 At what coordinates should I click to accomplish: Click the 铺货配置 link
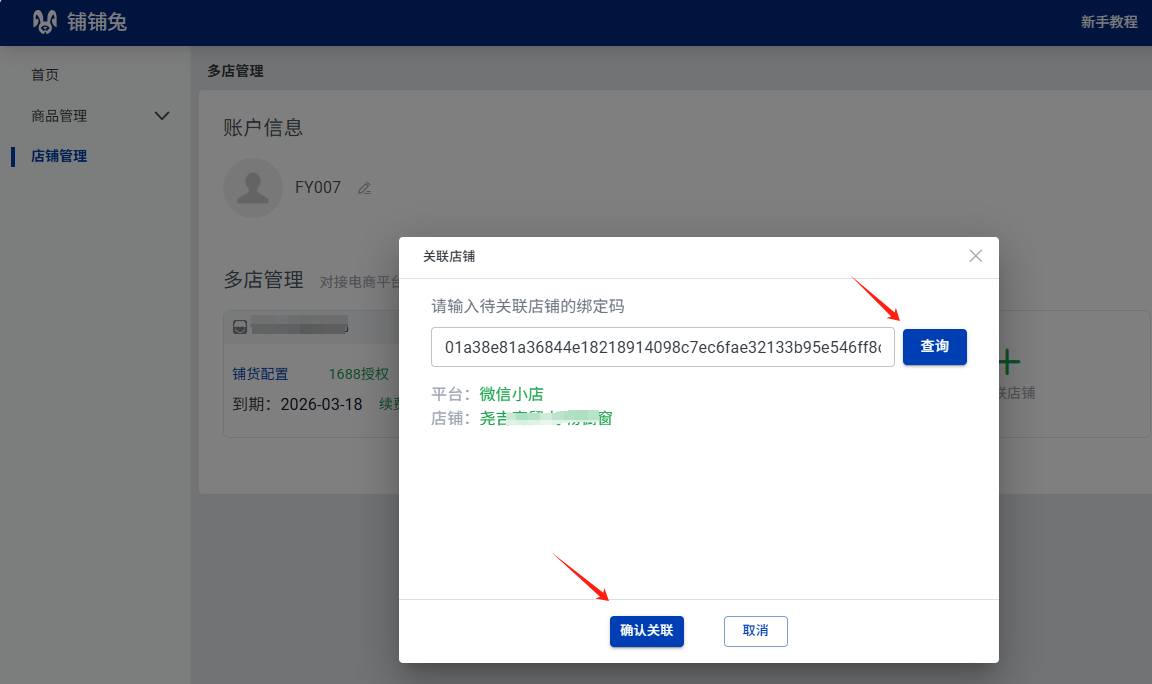coord(260,374)
